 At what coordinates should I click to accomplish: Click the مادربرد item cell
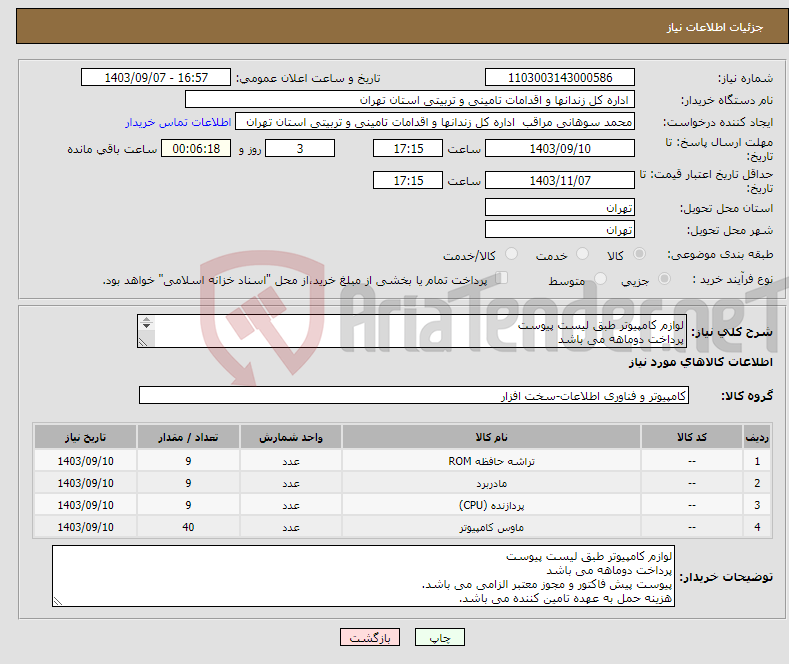(491, 483)
